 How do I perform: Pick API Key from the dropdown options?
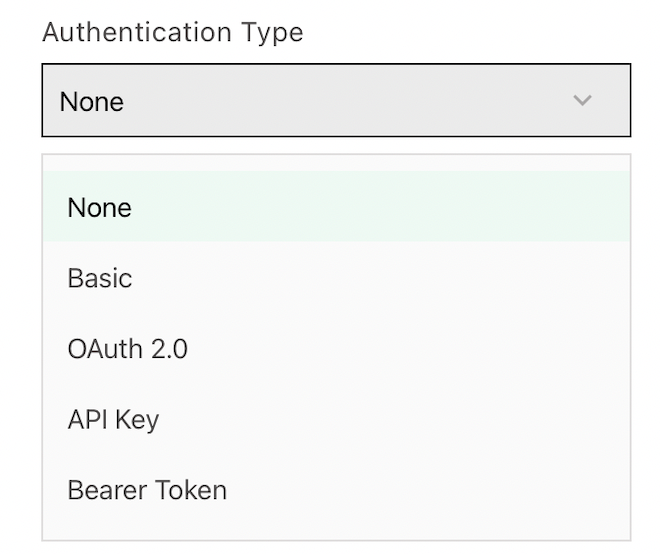point(336,419)
